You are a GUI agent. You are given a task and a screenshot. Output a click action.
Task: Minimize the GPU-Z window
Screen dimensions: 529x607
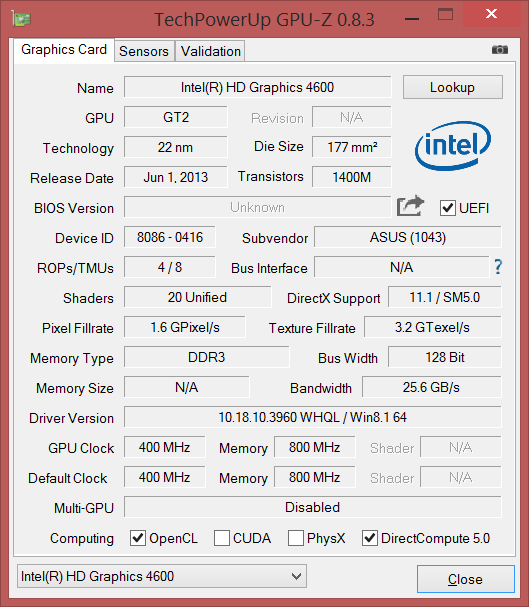click(412, 19)
